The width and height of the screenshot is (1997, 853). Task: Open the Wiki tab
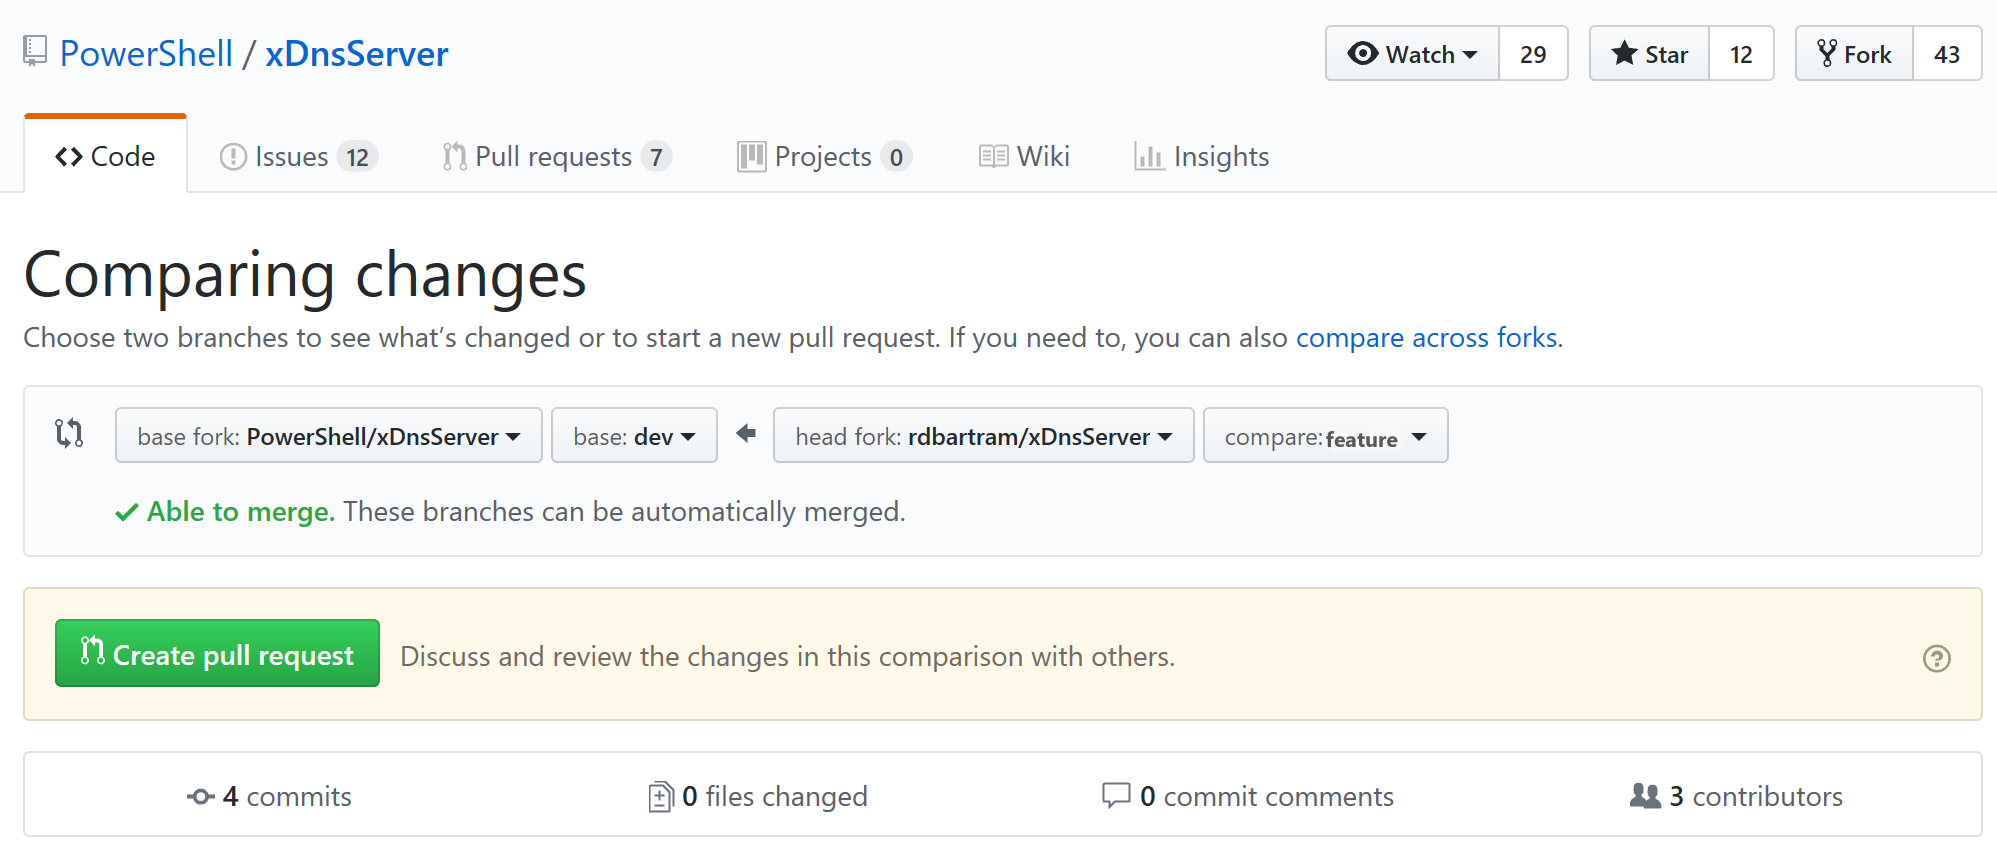[x=1024, y=157]
